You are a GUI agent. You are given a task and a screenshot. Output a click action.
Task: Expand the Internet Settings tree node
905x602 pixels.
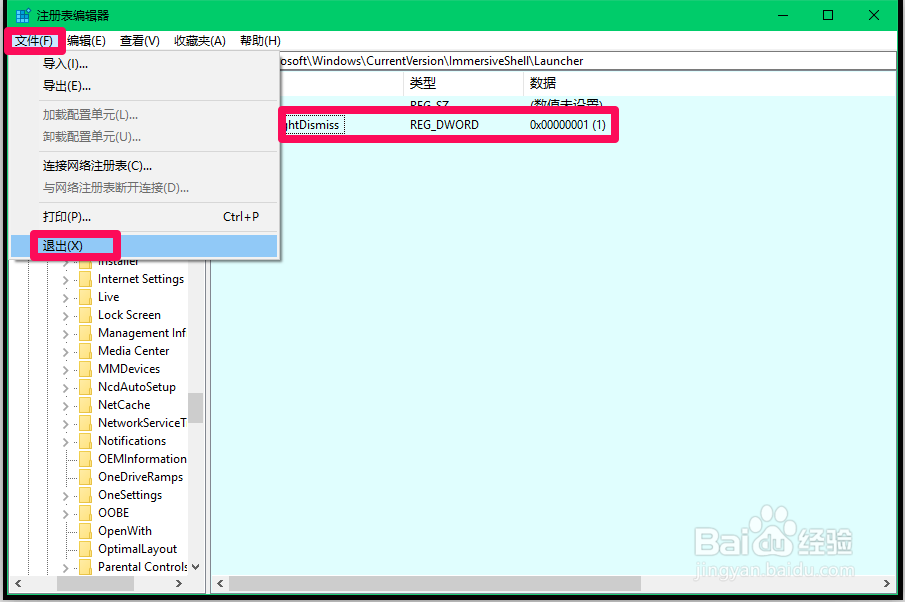tap(65, 281)
